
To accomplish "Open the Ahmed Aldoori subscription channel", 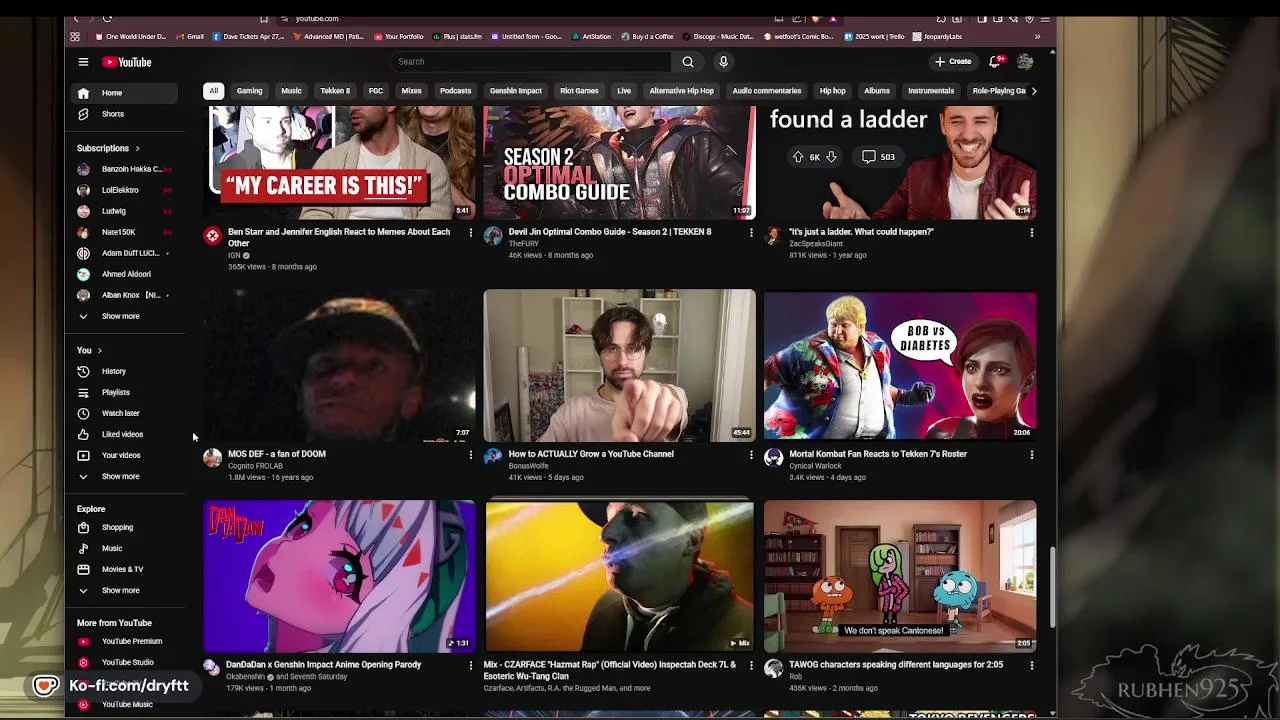I will [125, 274].
